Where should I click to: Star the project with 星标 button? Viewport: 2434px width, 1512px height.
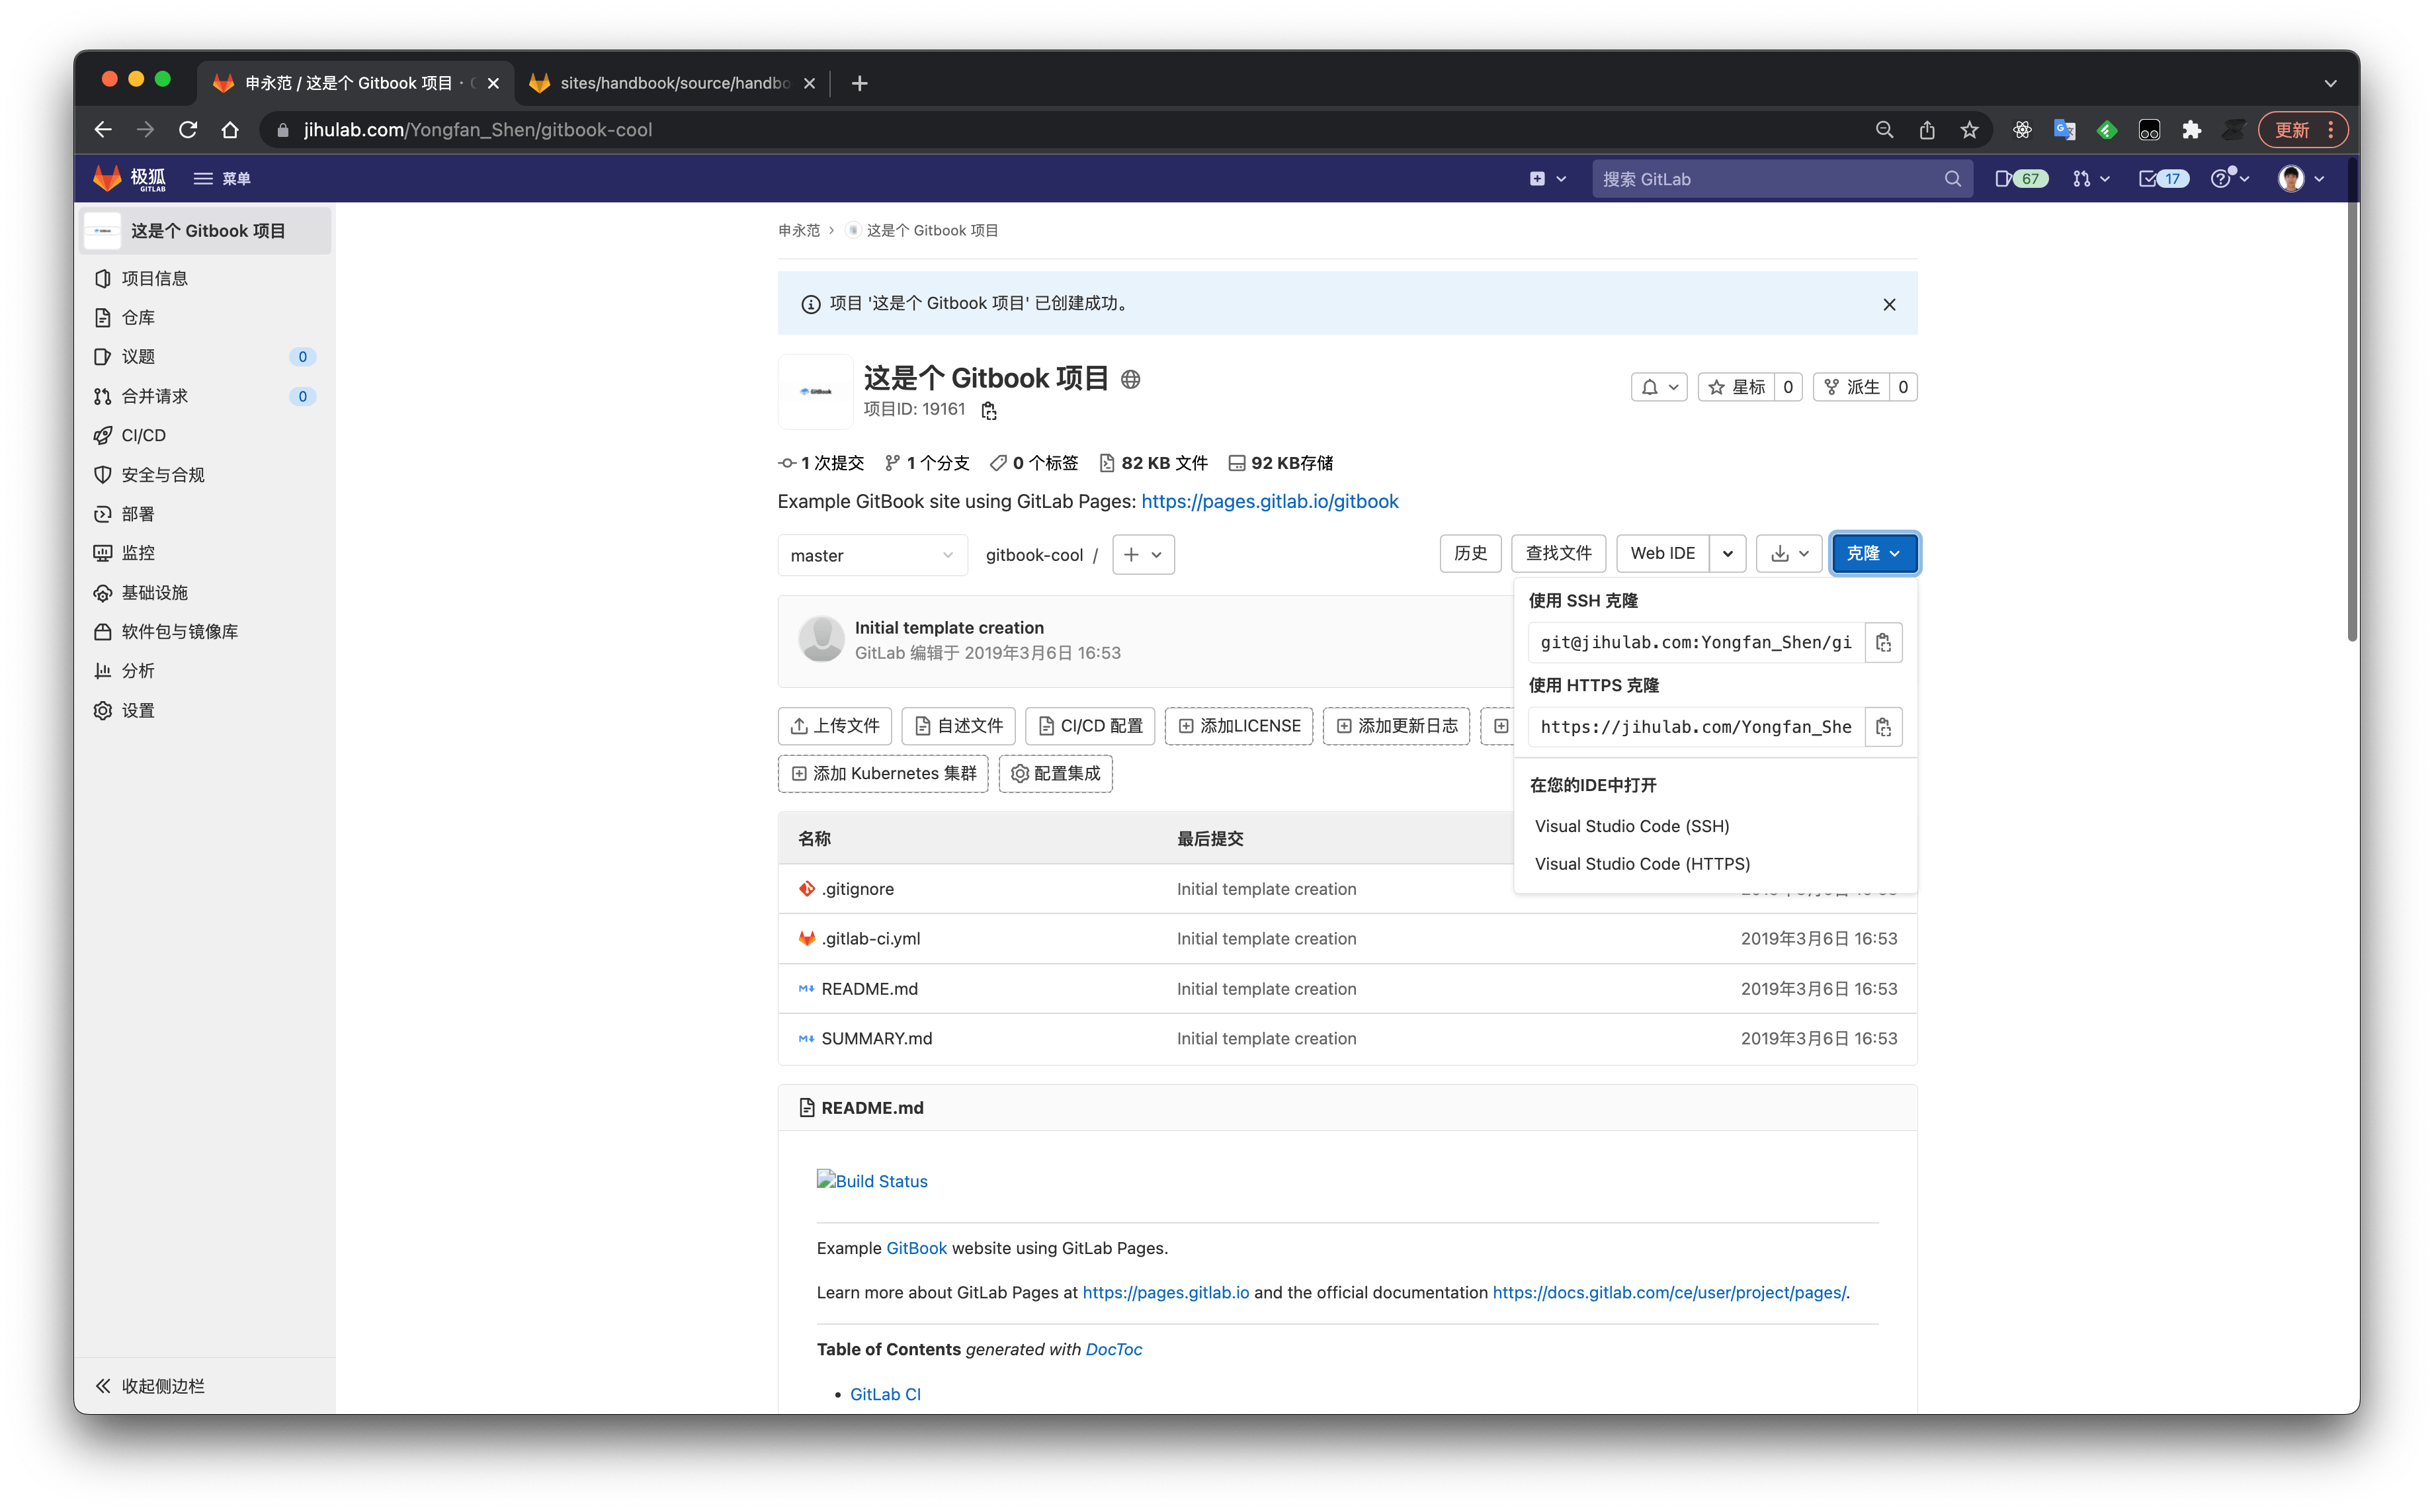[1738, 387]
